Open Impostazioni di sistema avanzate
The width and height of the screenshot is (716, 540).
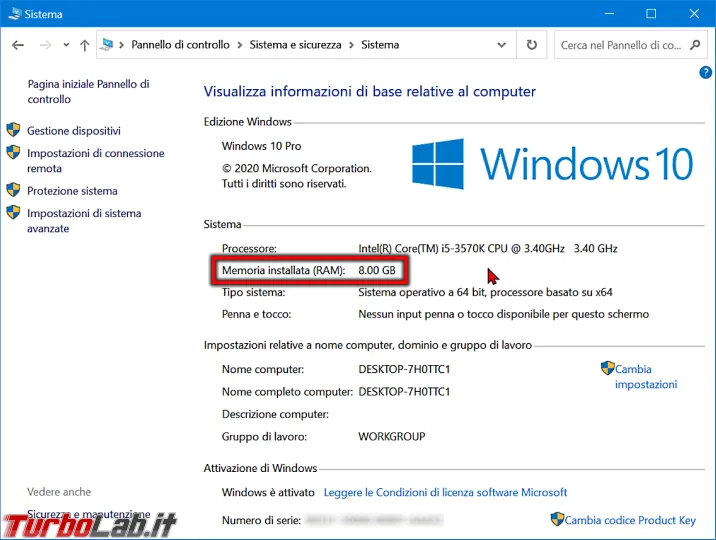click(x=84, y=221)
